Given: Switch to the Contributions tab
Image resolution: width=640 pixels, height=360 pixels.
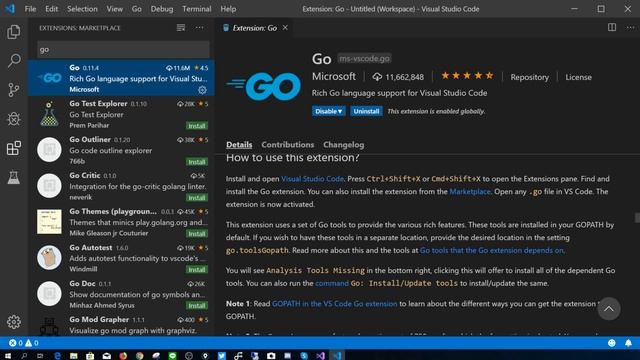Looking at the screenshot, I should 288,144.
